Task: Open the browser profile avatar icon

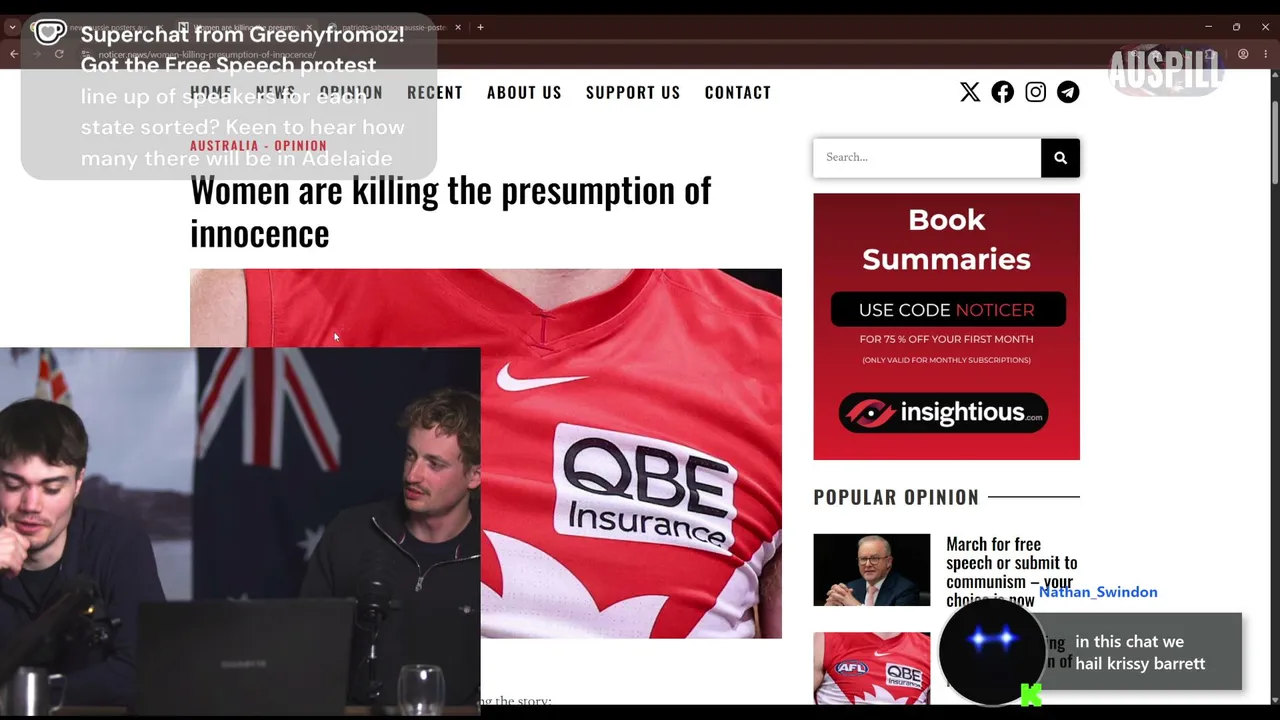Action: pyautogui.click(x=1243, y=54)
